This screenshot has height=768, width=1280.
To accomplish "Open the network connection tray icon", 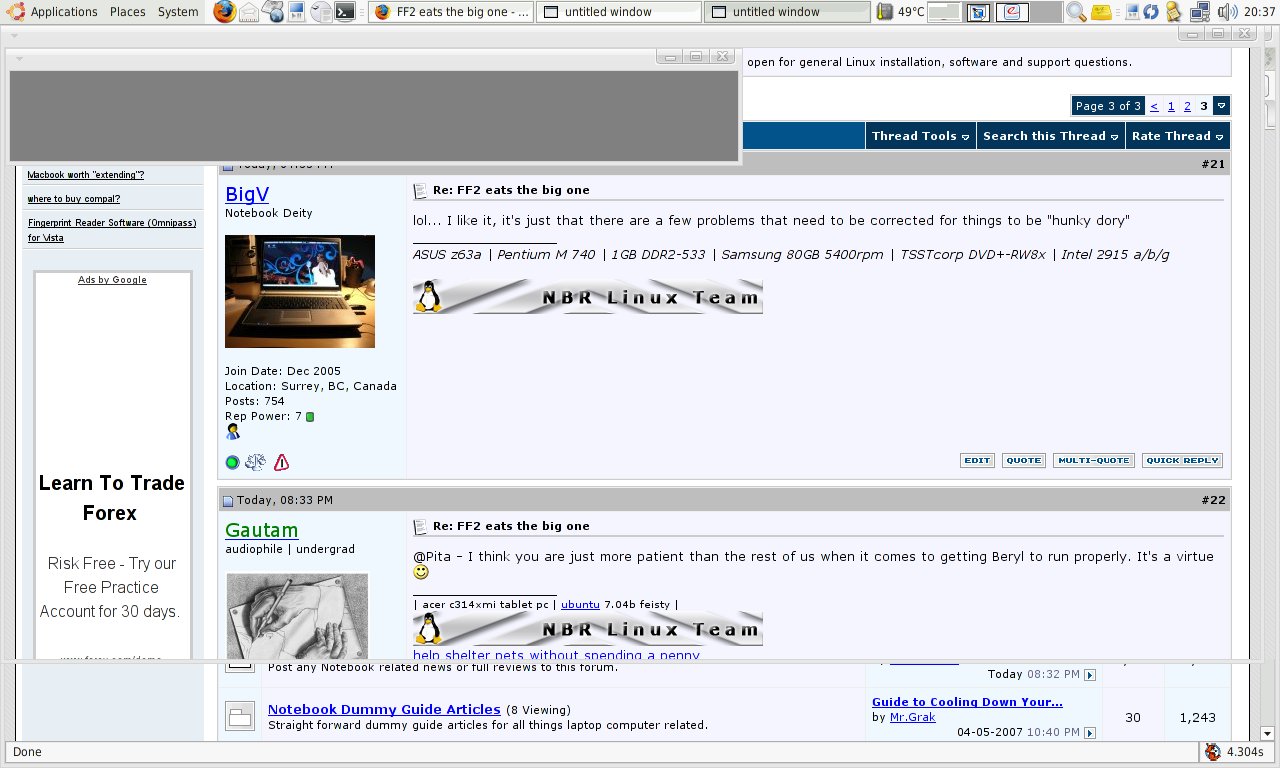I will click(x=1199, y=12).
